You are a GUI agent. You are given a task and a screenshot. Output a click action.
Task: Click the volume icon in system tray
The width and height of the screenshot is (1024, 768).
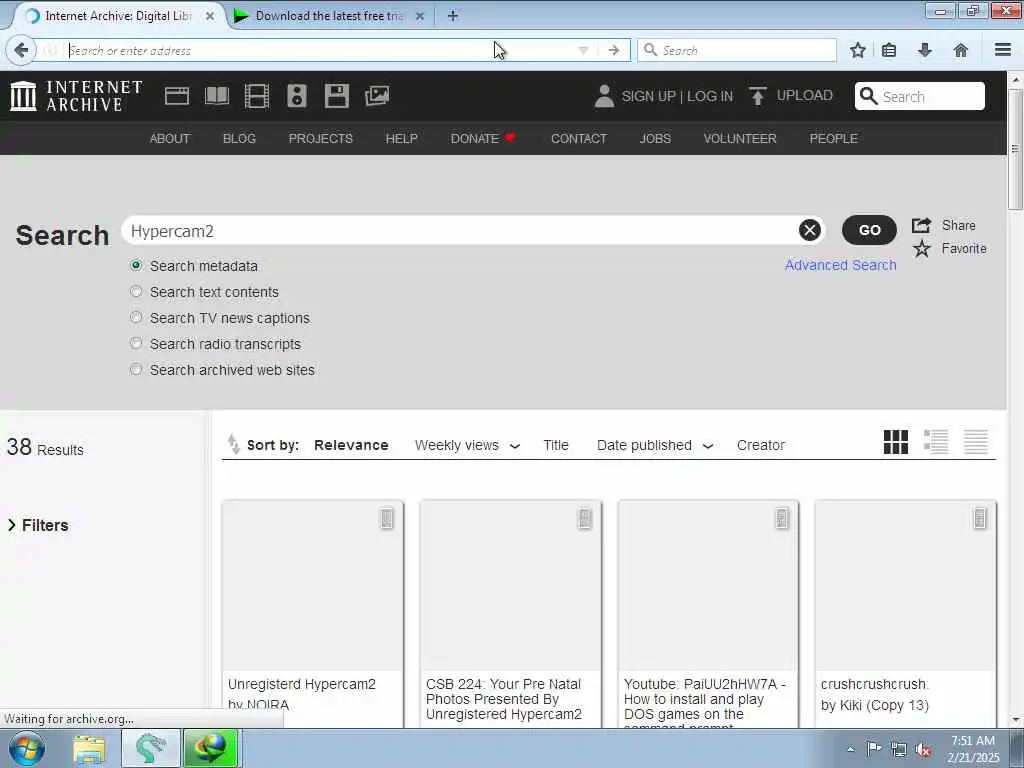[923, 749]
